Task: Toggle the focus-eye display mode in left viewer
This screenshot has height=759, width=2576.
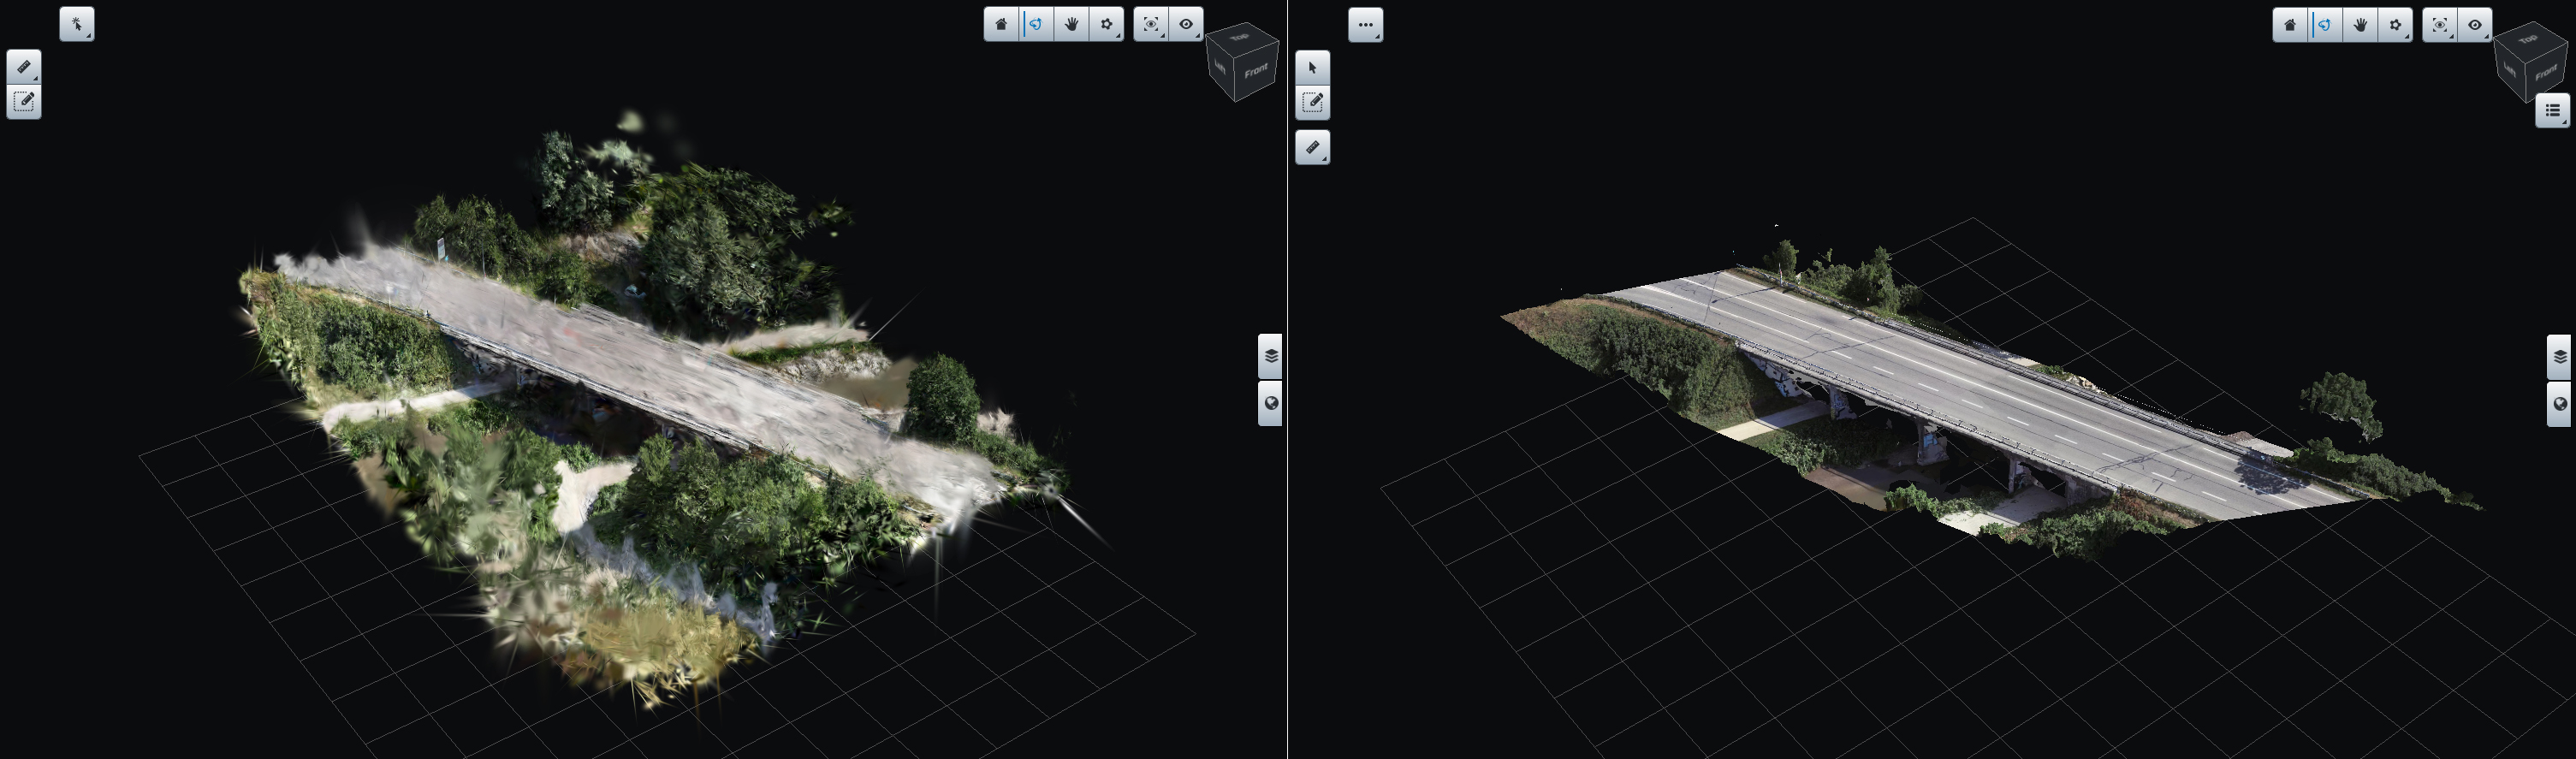Action: pos(1151,25)
